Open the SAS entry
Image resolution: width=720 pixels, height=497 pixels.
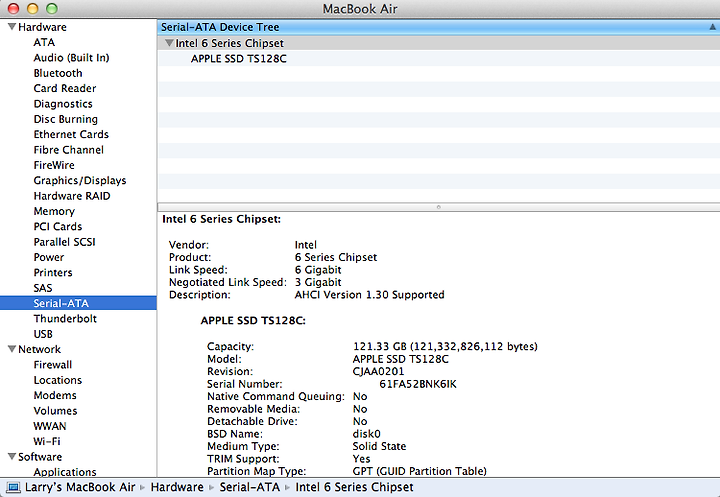click(43, 288)
